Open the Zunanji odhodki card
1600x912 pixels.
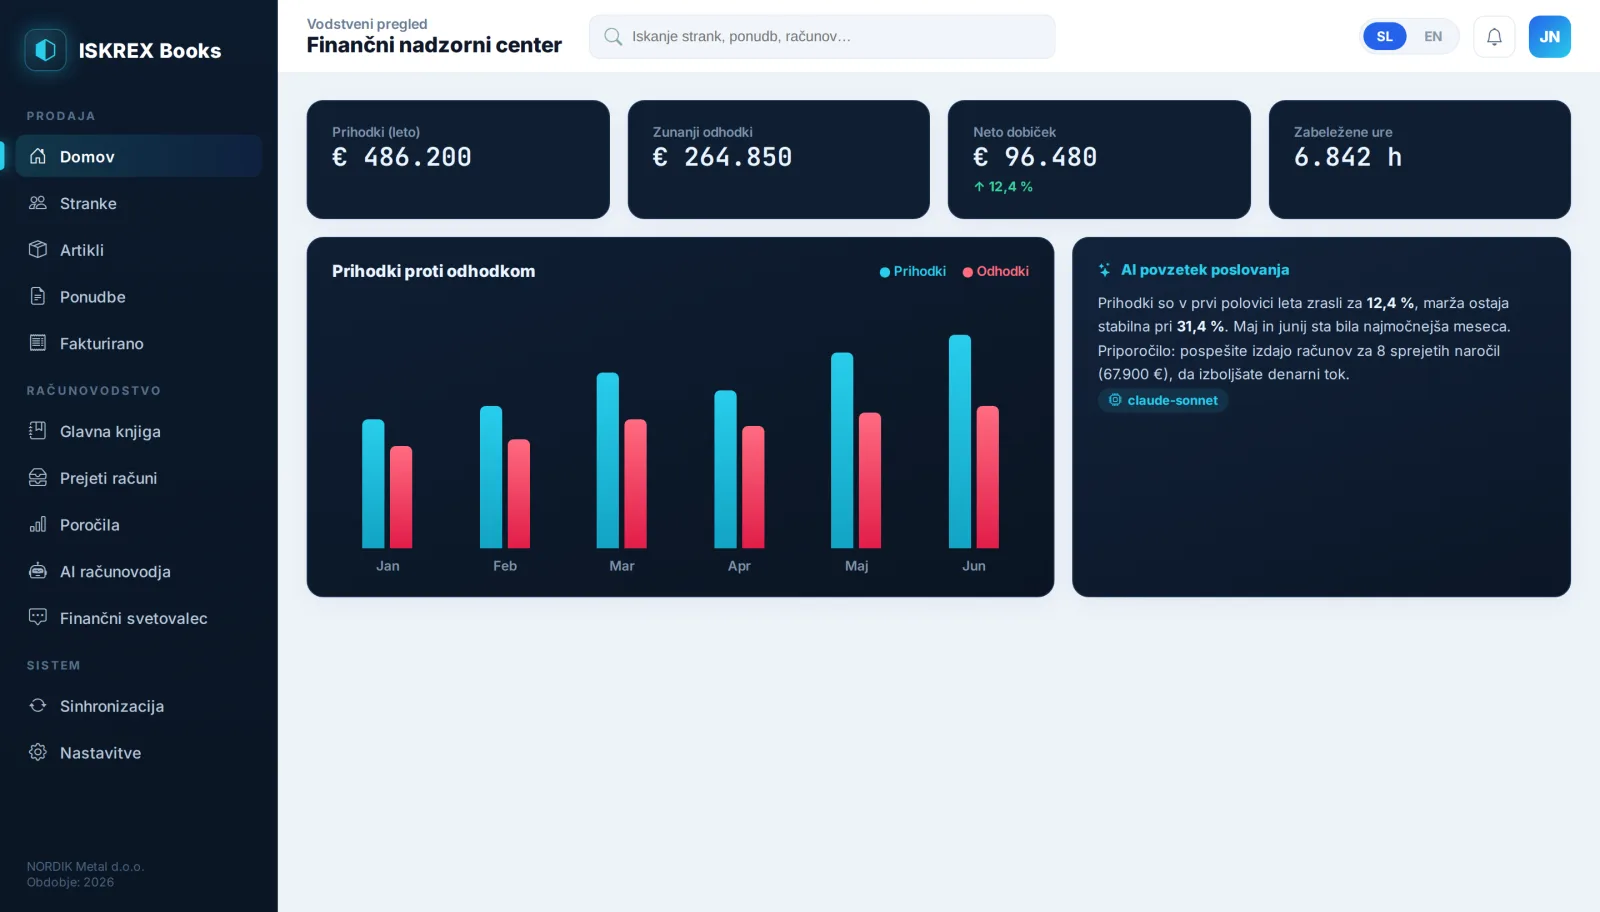click(779, 159)
